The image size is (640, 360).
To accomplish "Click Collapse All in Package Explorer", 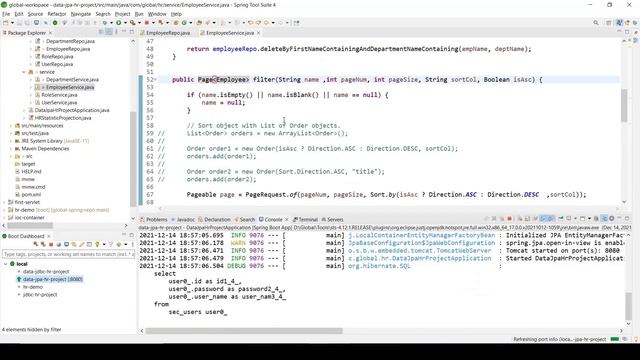I will 101,32.
